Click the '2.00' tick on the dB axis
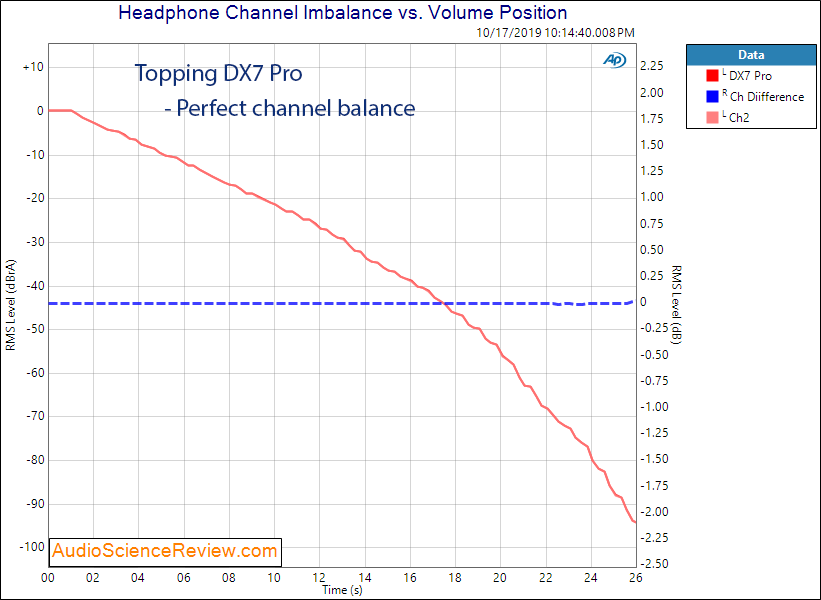The height and width of the screenshot is (600, 821). coord(652,93)
